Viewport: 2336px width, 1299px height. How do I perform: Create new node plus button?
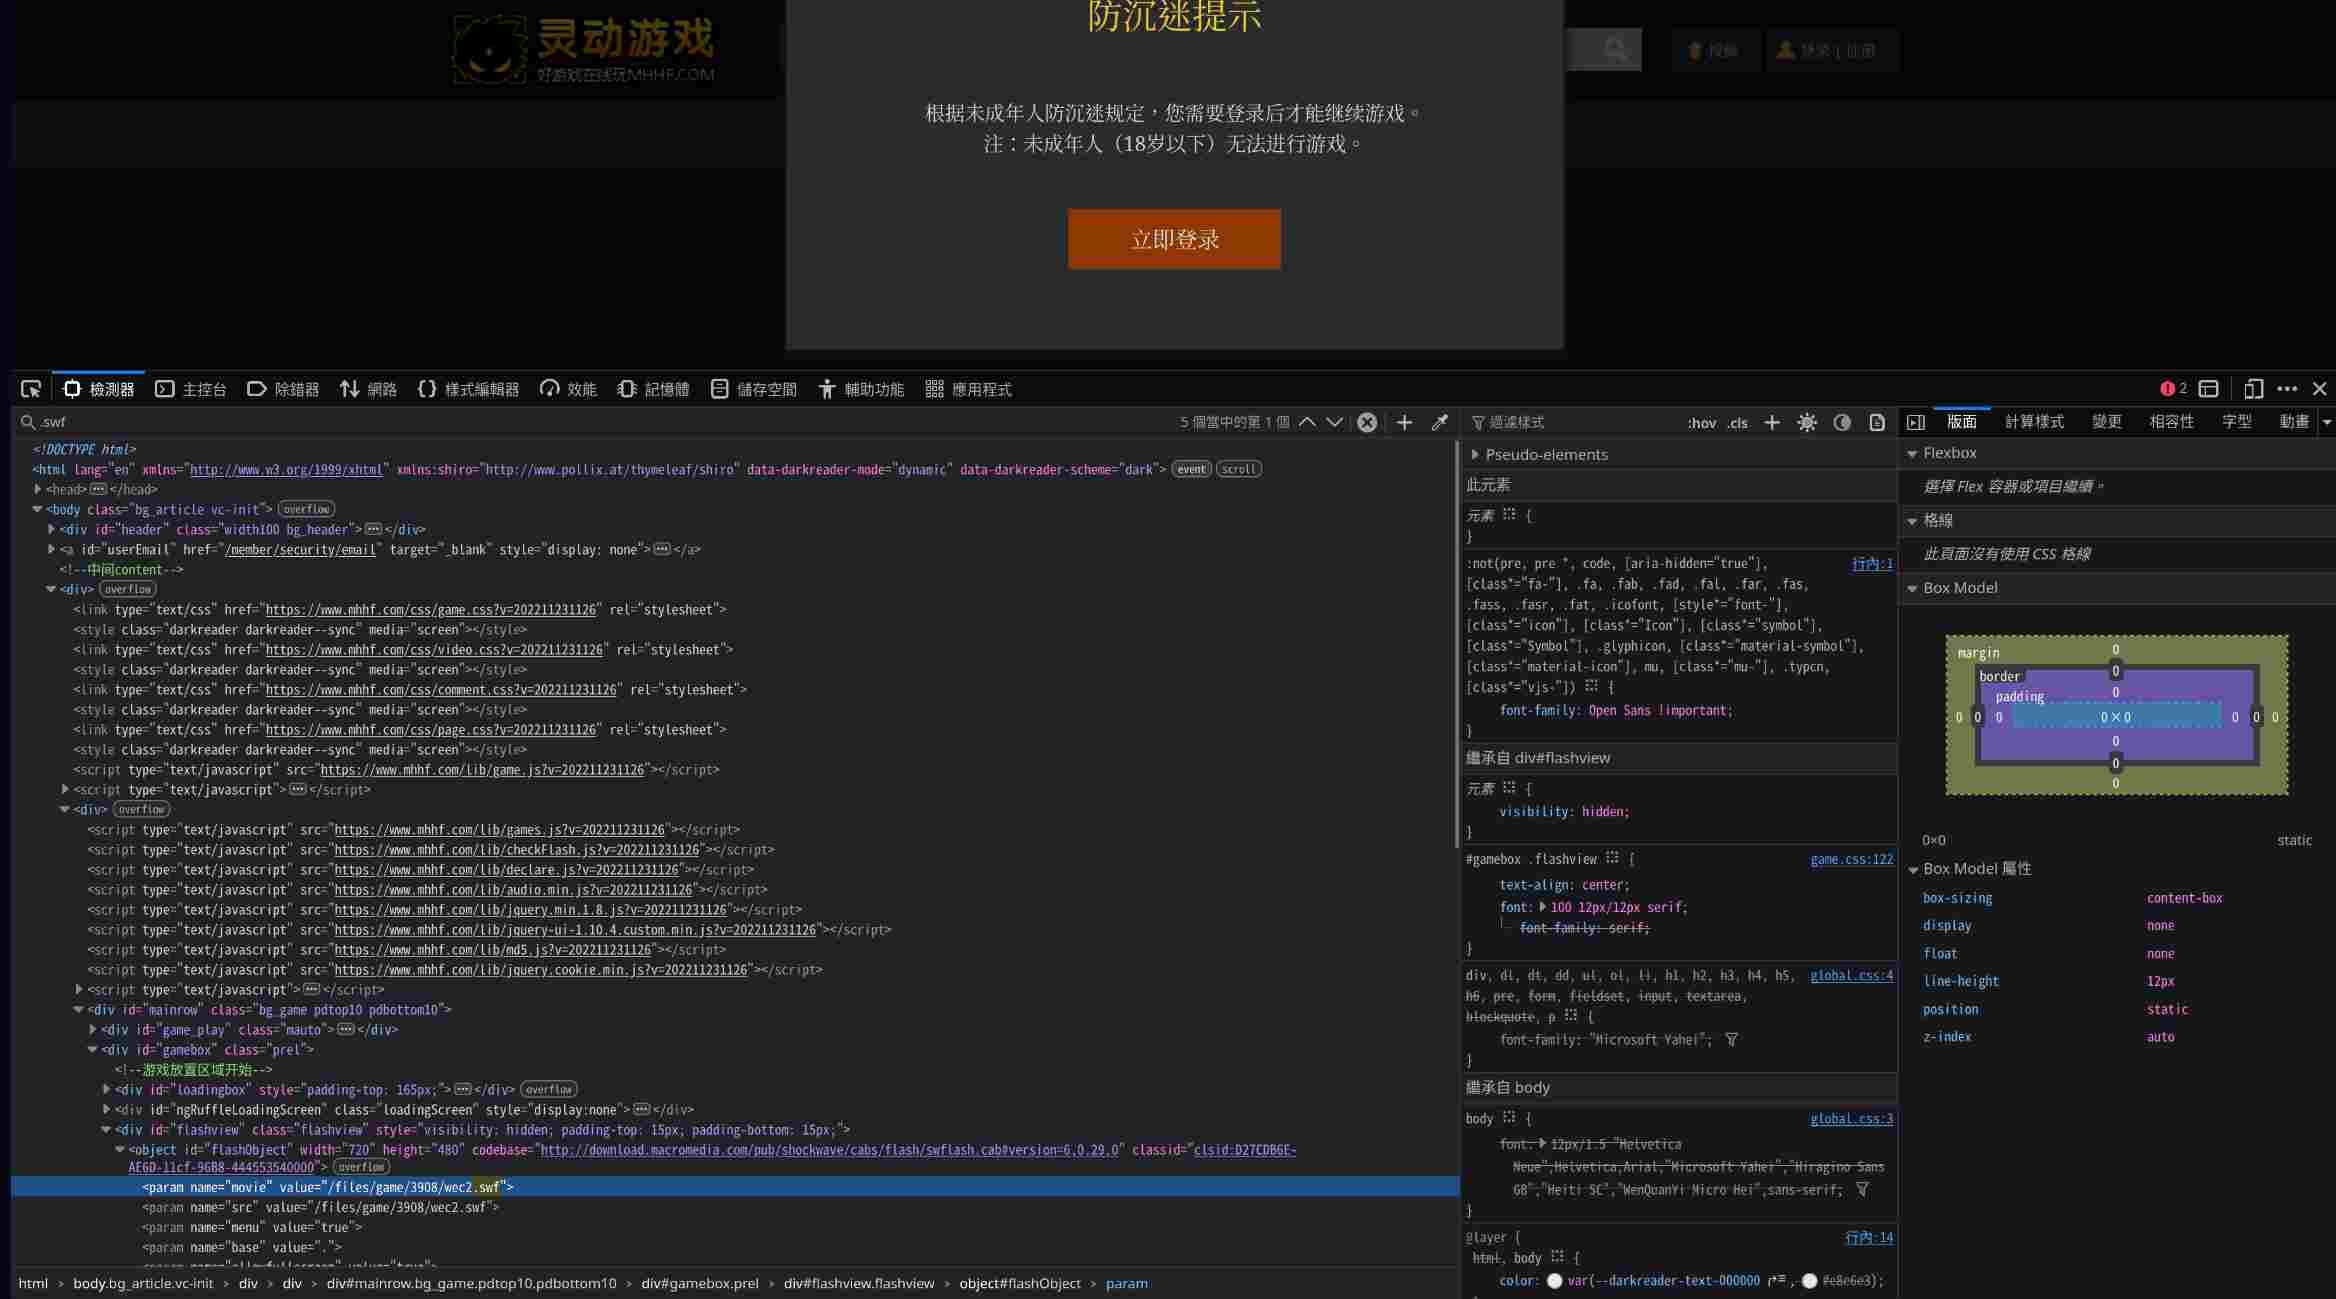pyautogui.click(x=1404, y=422)
